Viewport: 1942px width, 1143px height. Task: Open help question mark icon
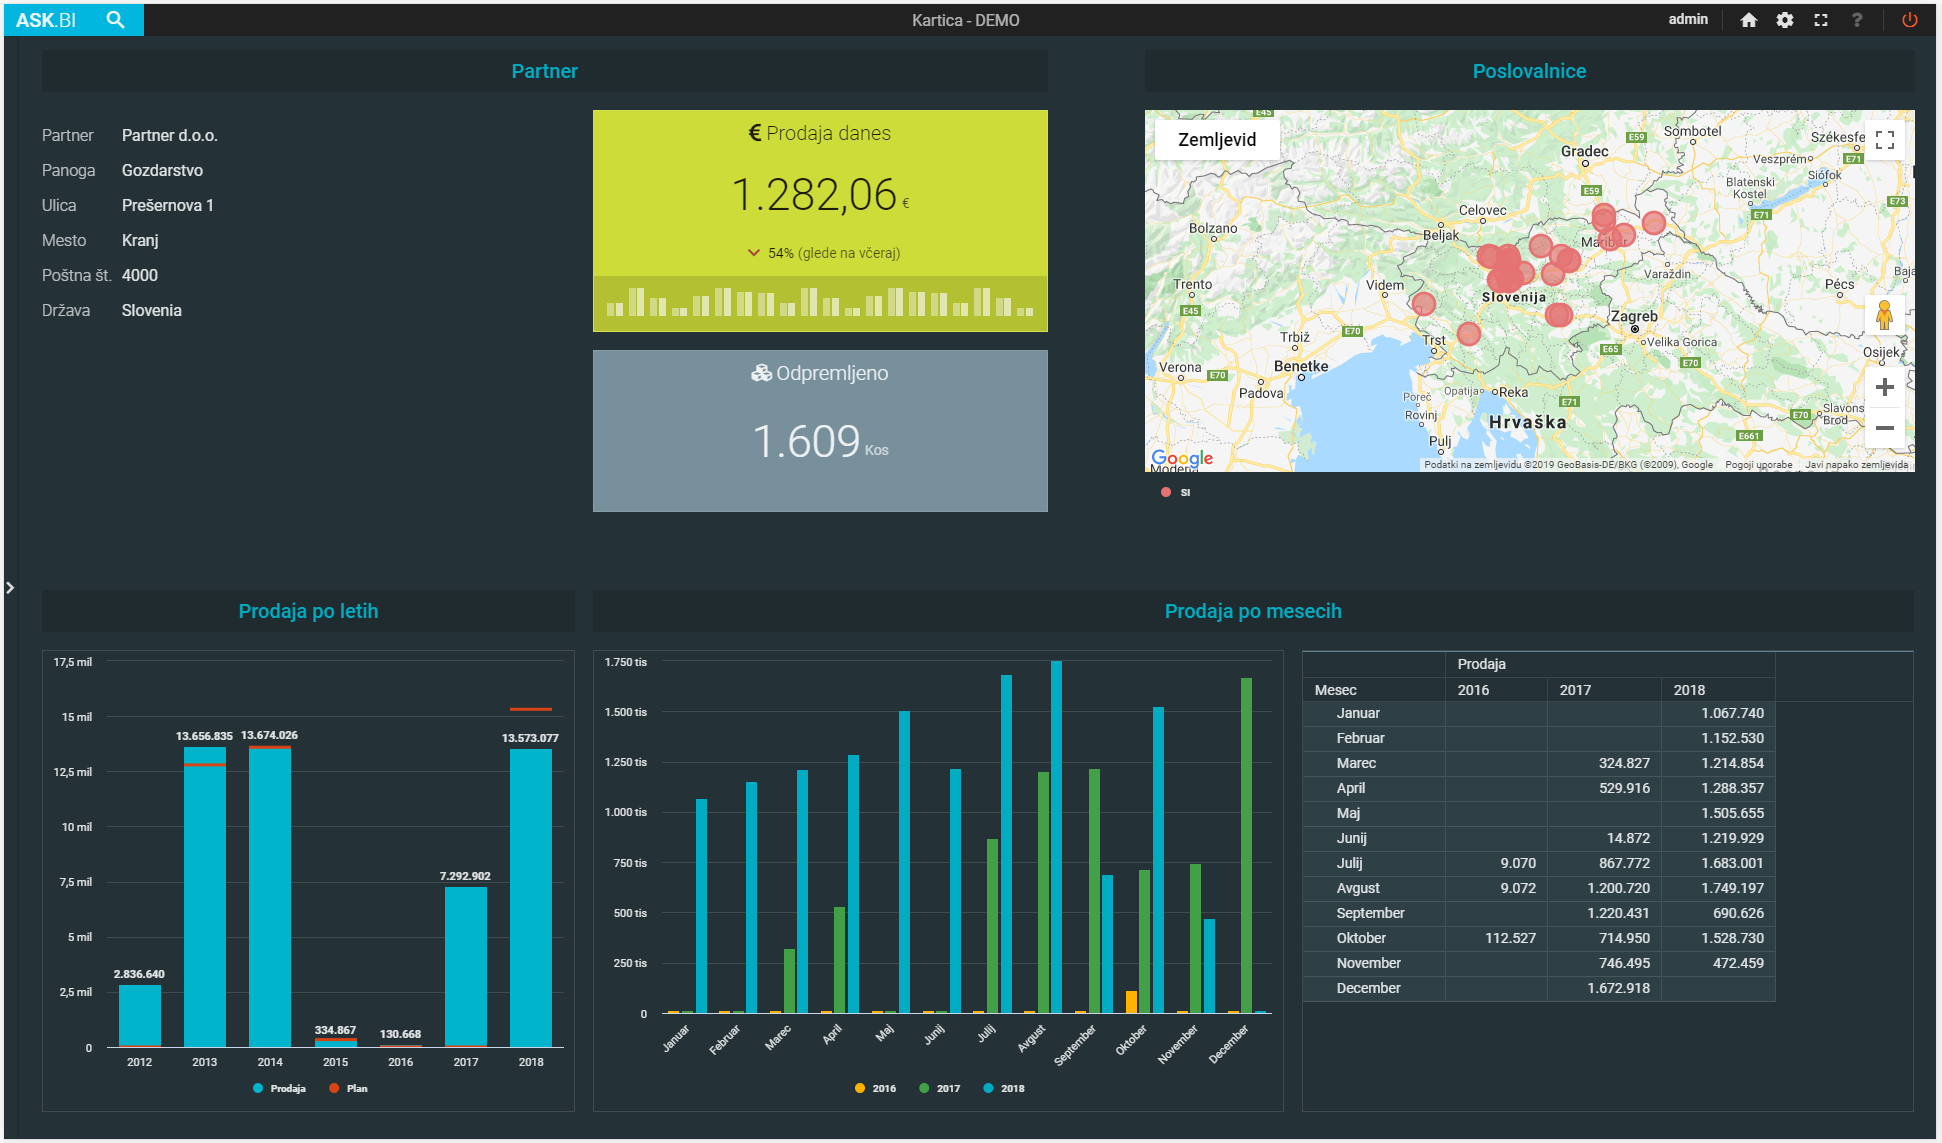coord(1856,20)
